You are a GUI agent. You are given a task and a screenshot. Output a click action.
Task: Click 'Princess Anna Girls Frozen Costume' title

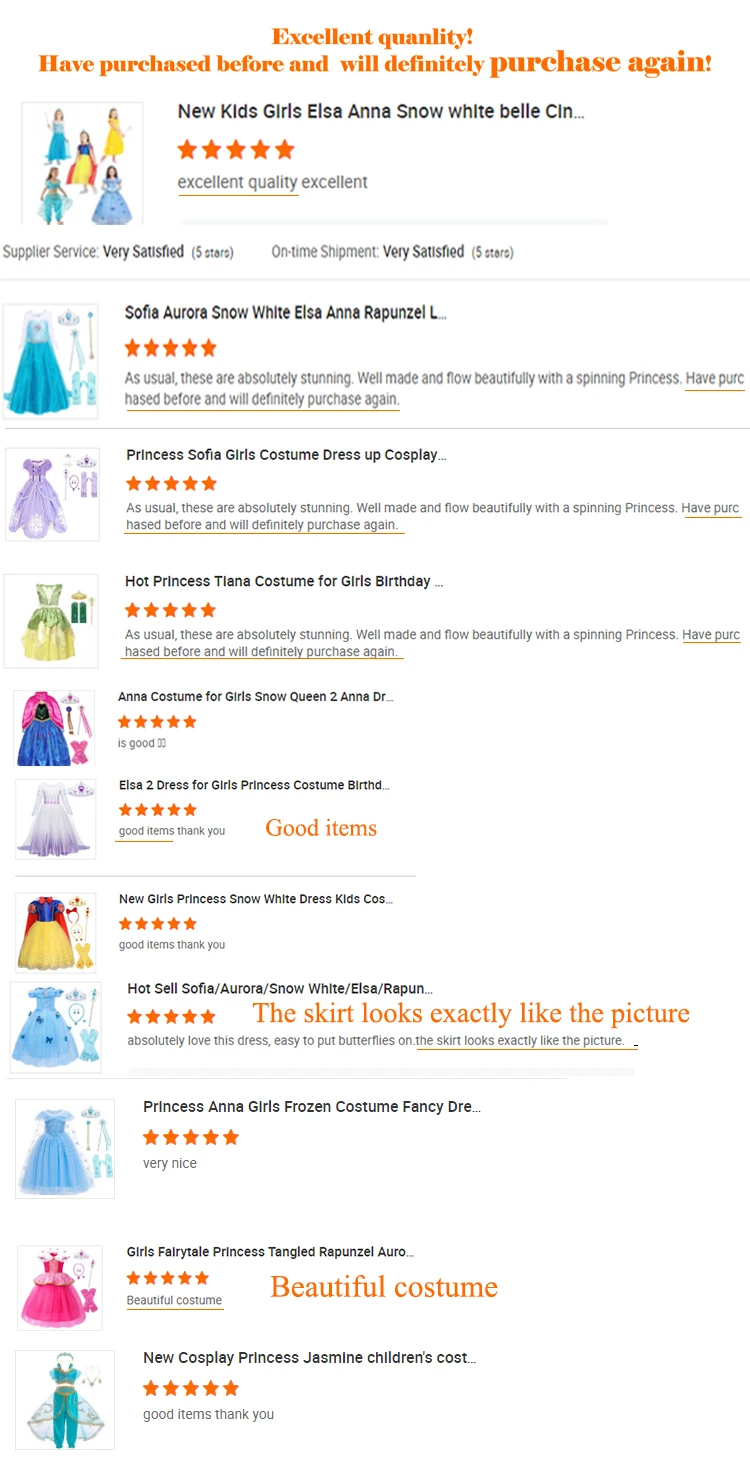pos(312,1107)
